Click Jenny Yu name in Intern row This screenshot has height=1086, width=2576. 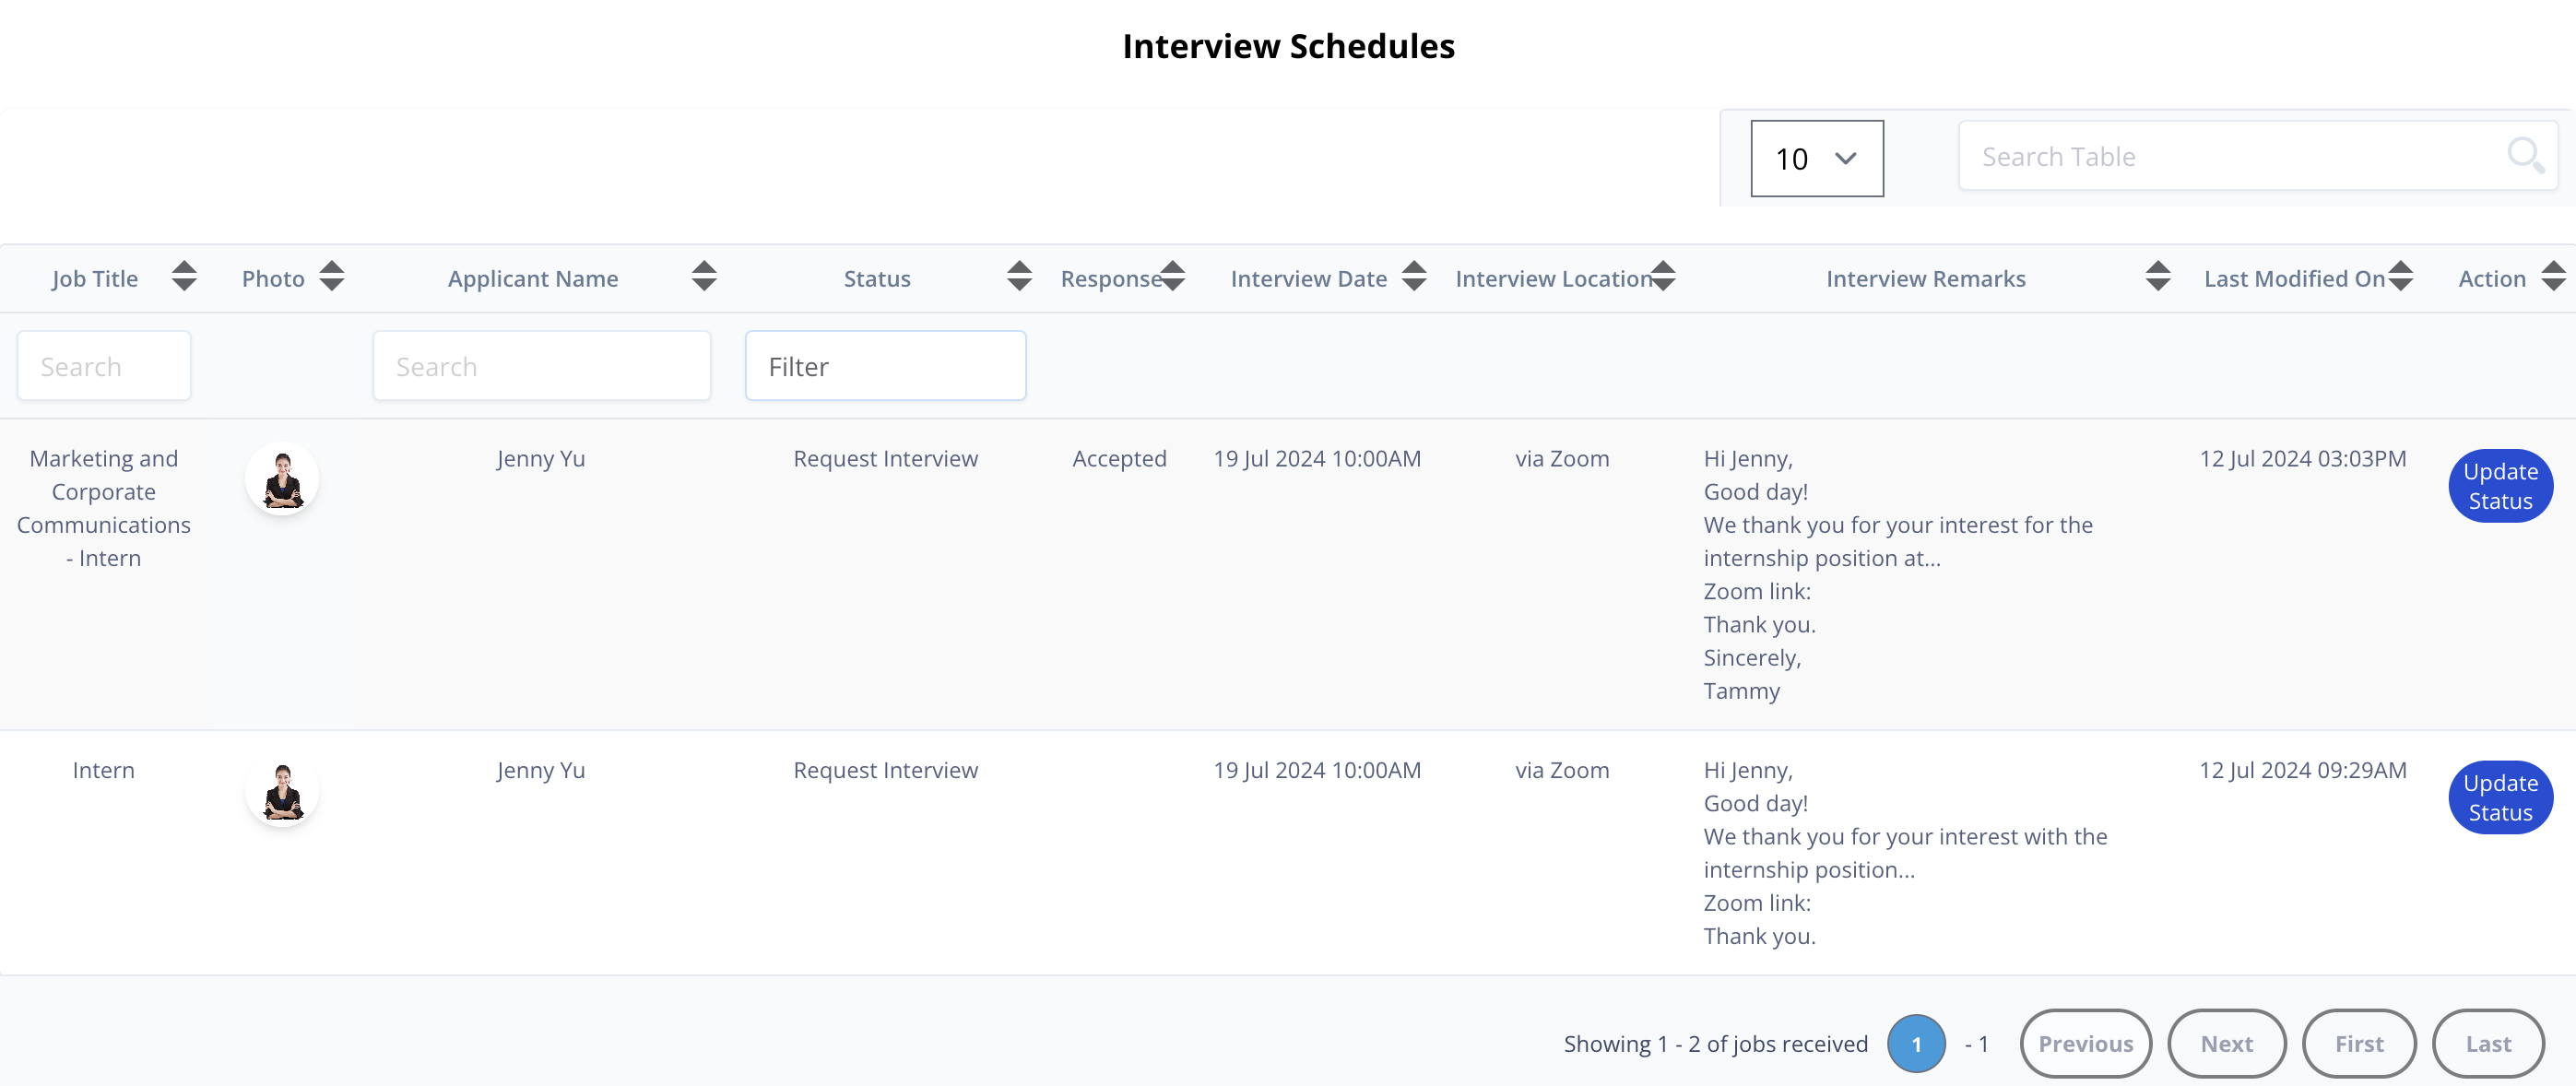coord(541,769)
